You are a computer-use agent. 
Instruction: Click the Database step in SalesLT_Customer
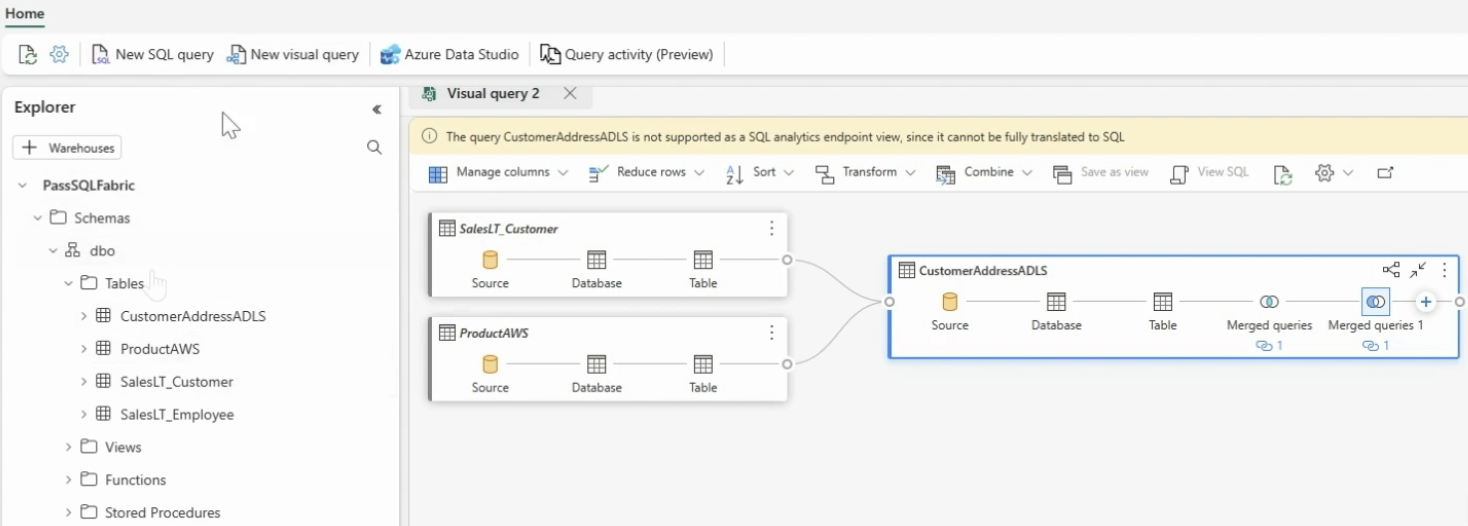597,269
